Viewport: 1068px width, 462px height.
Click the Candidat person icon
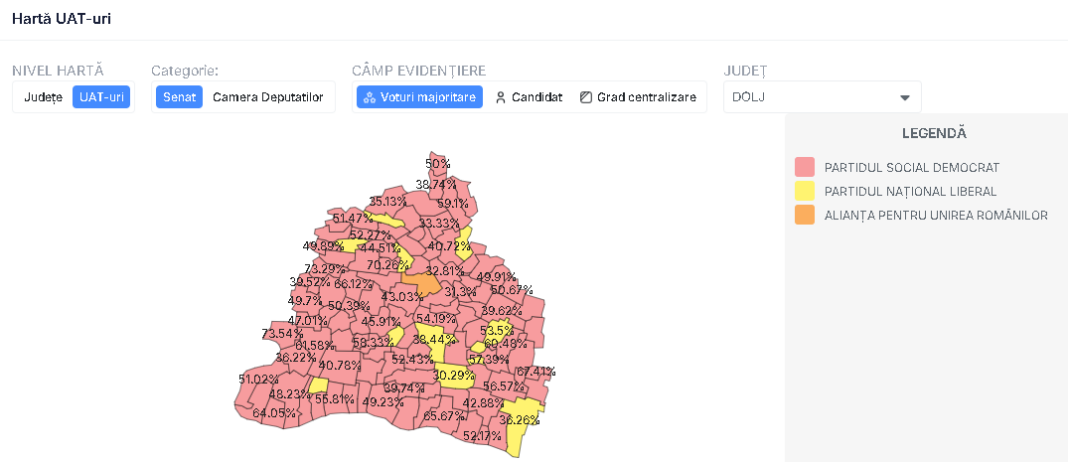pyautogui.click(x=501, y=97)
